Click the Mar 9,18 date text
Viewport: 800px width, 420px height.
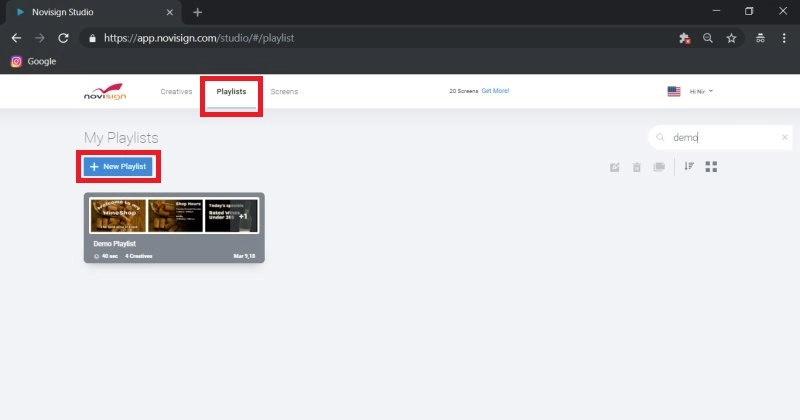point(244,256)
